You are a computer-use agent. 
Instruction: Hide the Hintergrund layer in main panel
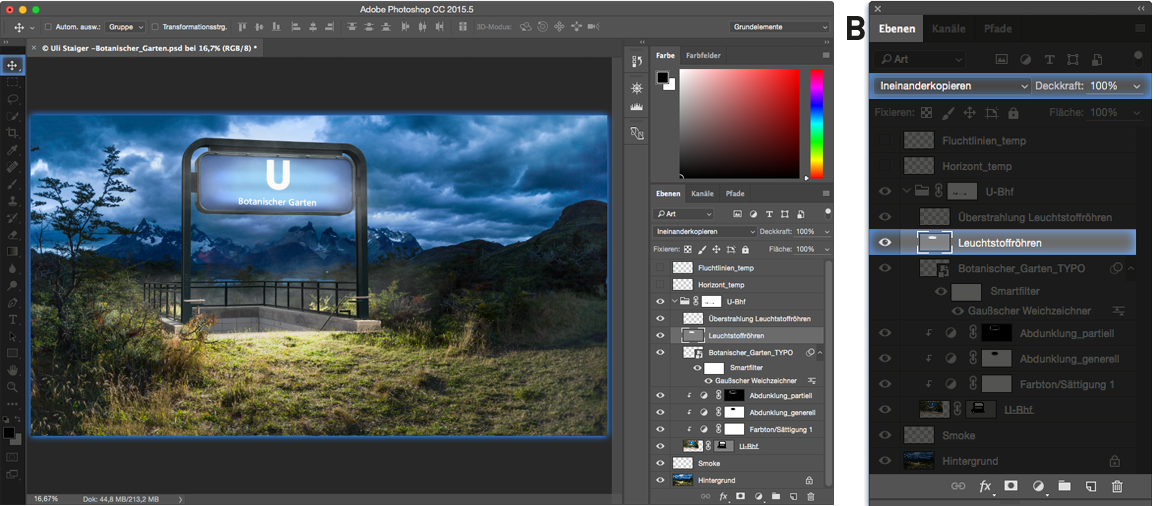point(660,480)
